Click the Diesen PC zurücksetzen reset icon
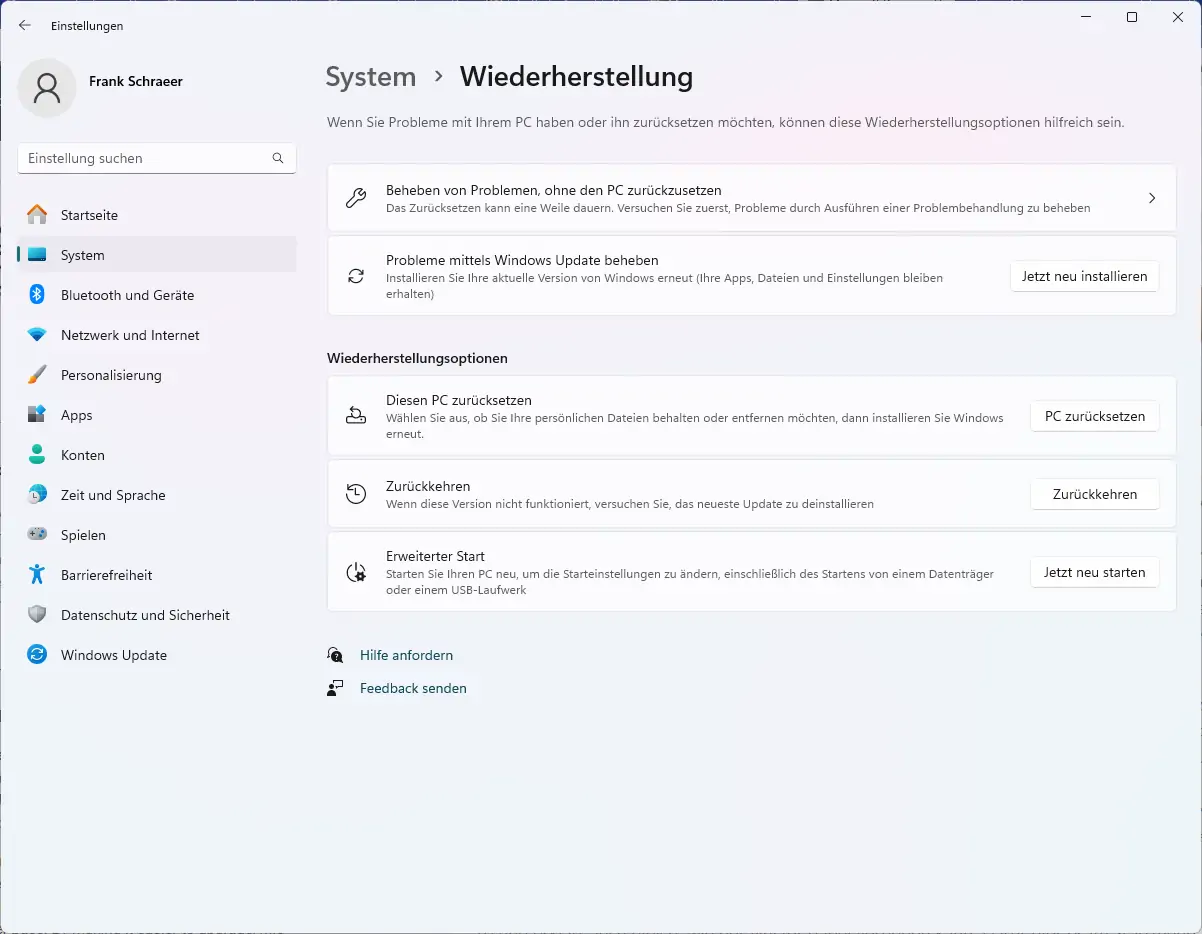The height and width of the screenshot is (934, 1202). (x=356, y=416)
